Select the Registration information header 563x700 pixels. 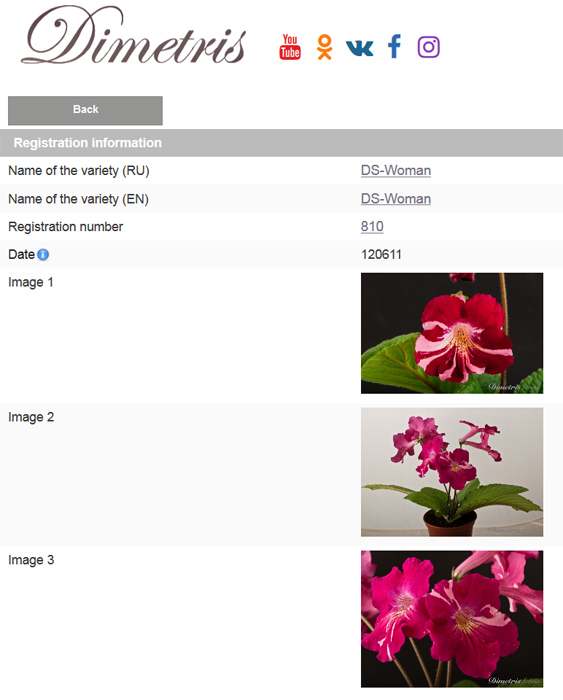point(281,143)
